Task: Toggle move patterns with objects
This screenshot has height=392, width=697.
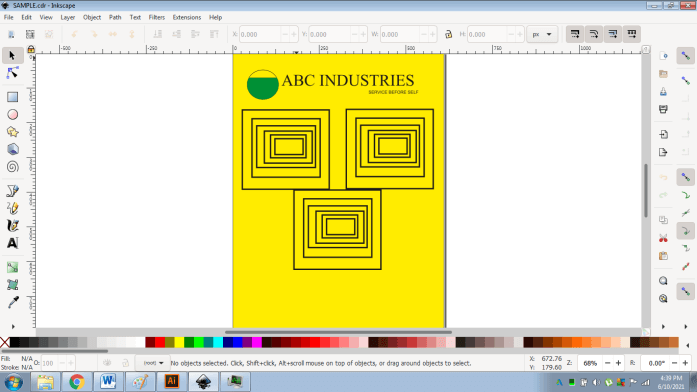Action: point(632,34)
